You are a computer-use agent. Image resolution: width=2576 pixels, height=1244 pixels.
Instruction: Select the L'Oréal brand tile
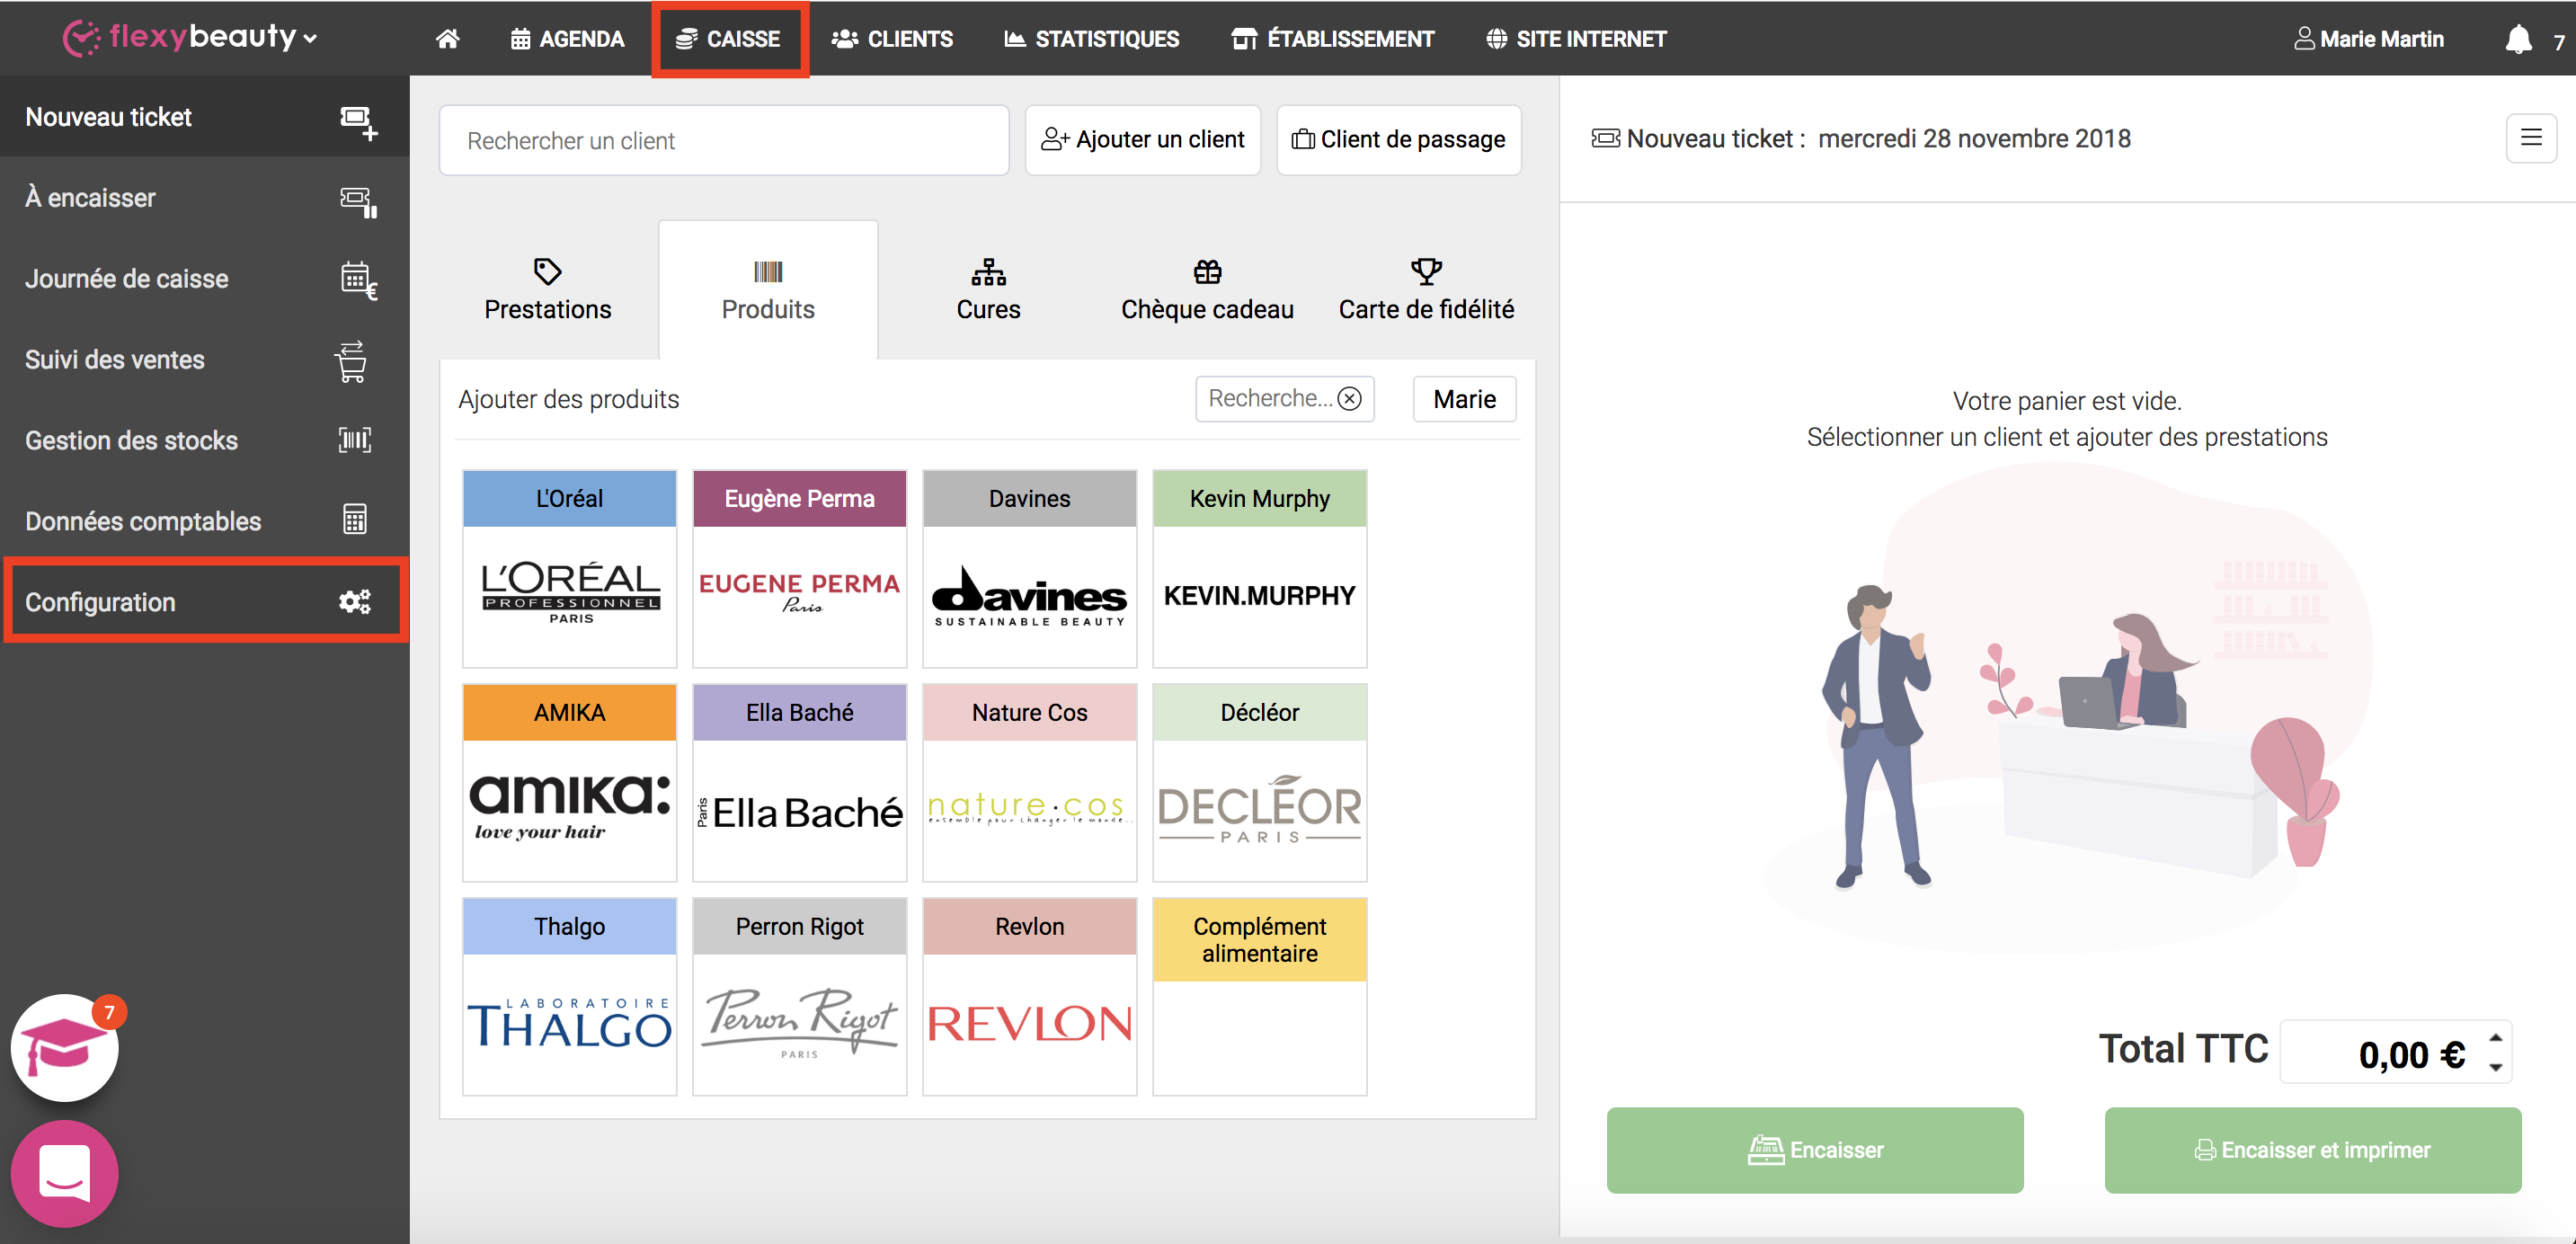(x=569, y=568)
